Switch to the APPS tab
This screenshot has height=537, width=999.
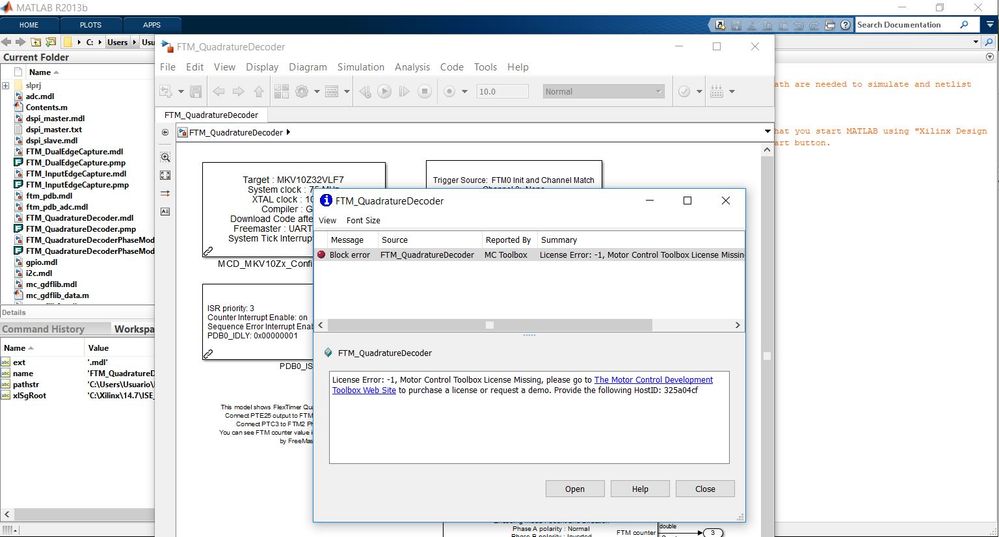click(152, 25)
